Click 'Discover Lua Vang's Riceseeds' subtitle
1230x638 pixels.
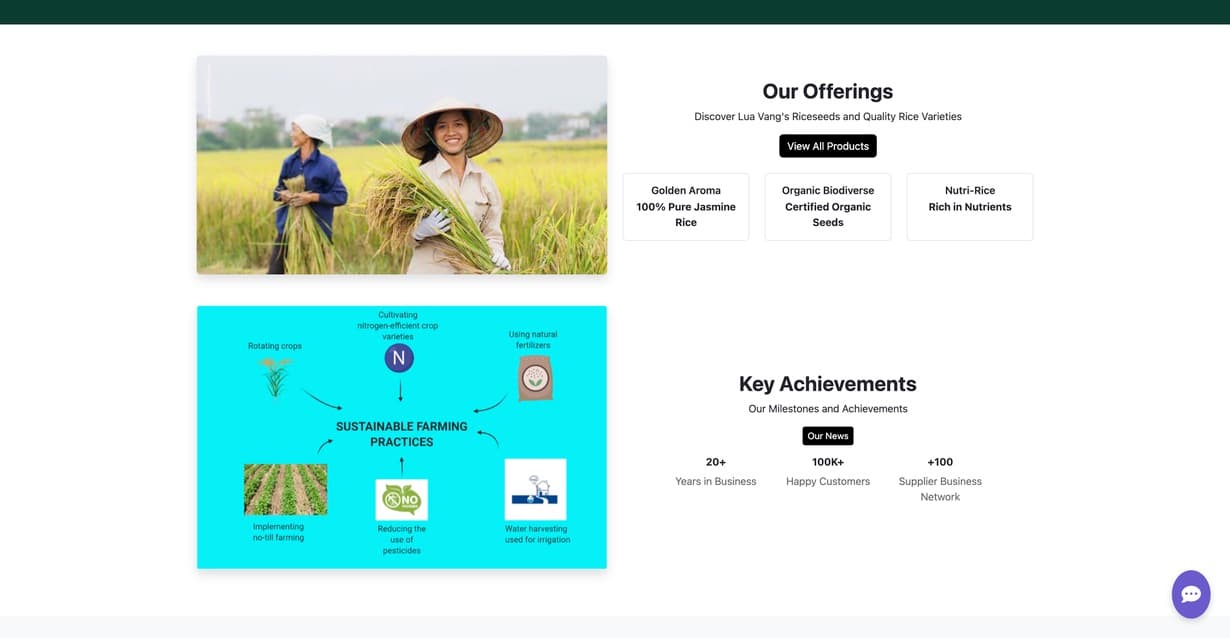tap(828, 117)
